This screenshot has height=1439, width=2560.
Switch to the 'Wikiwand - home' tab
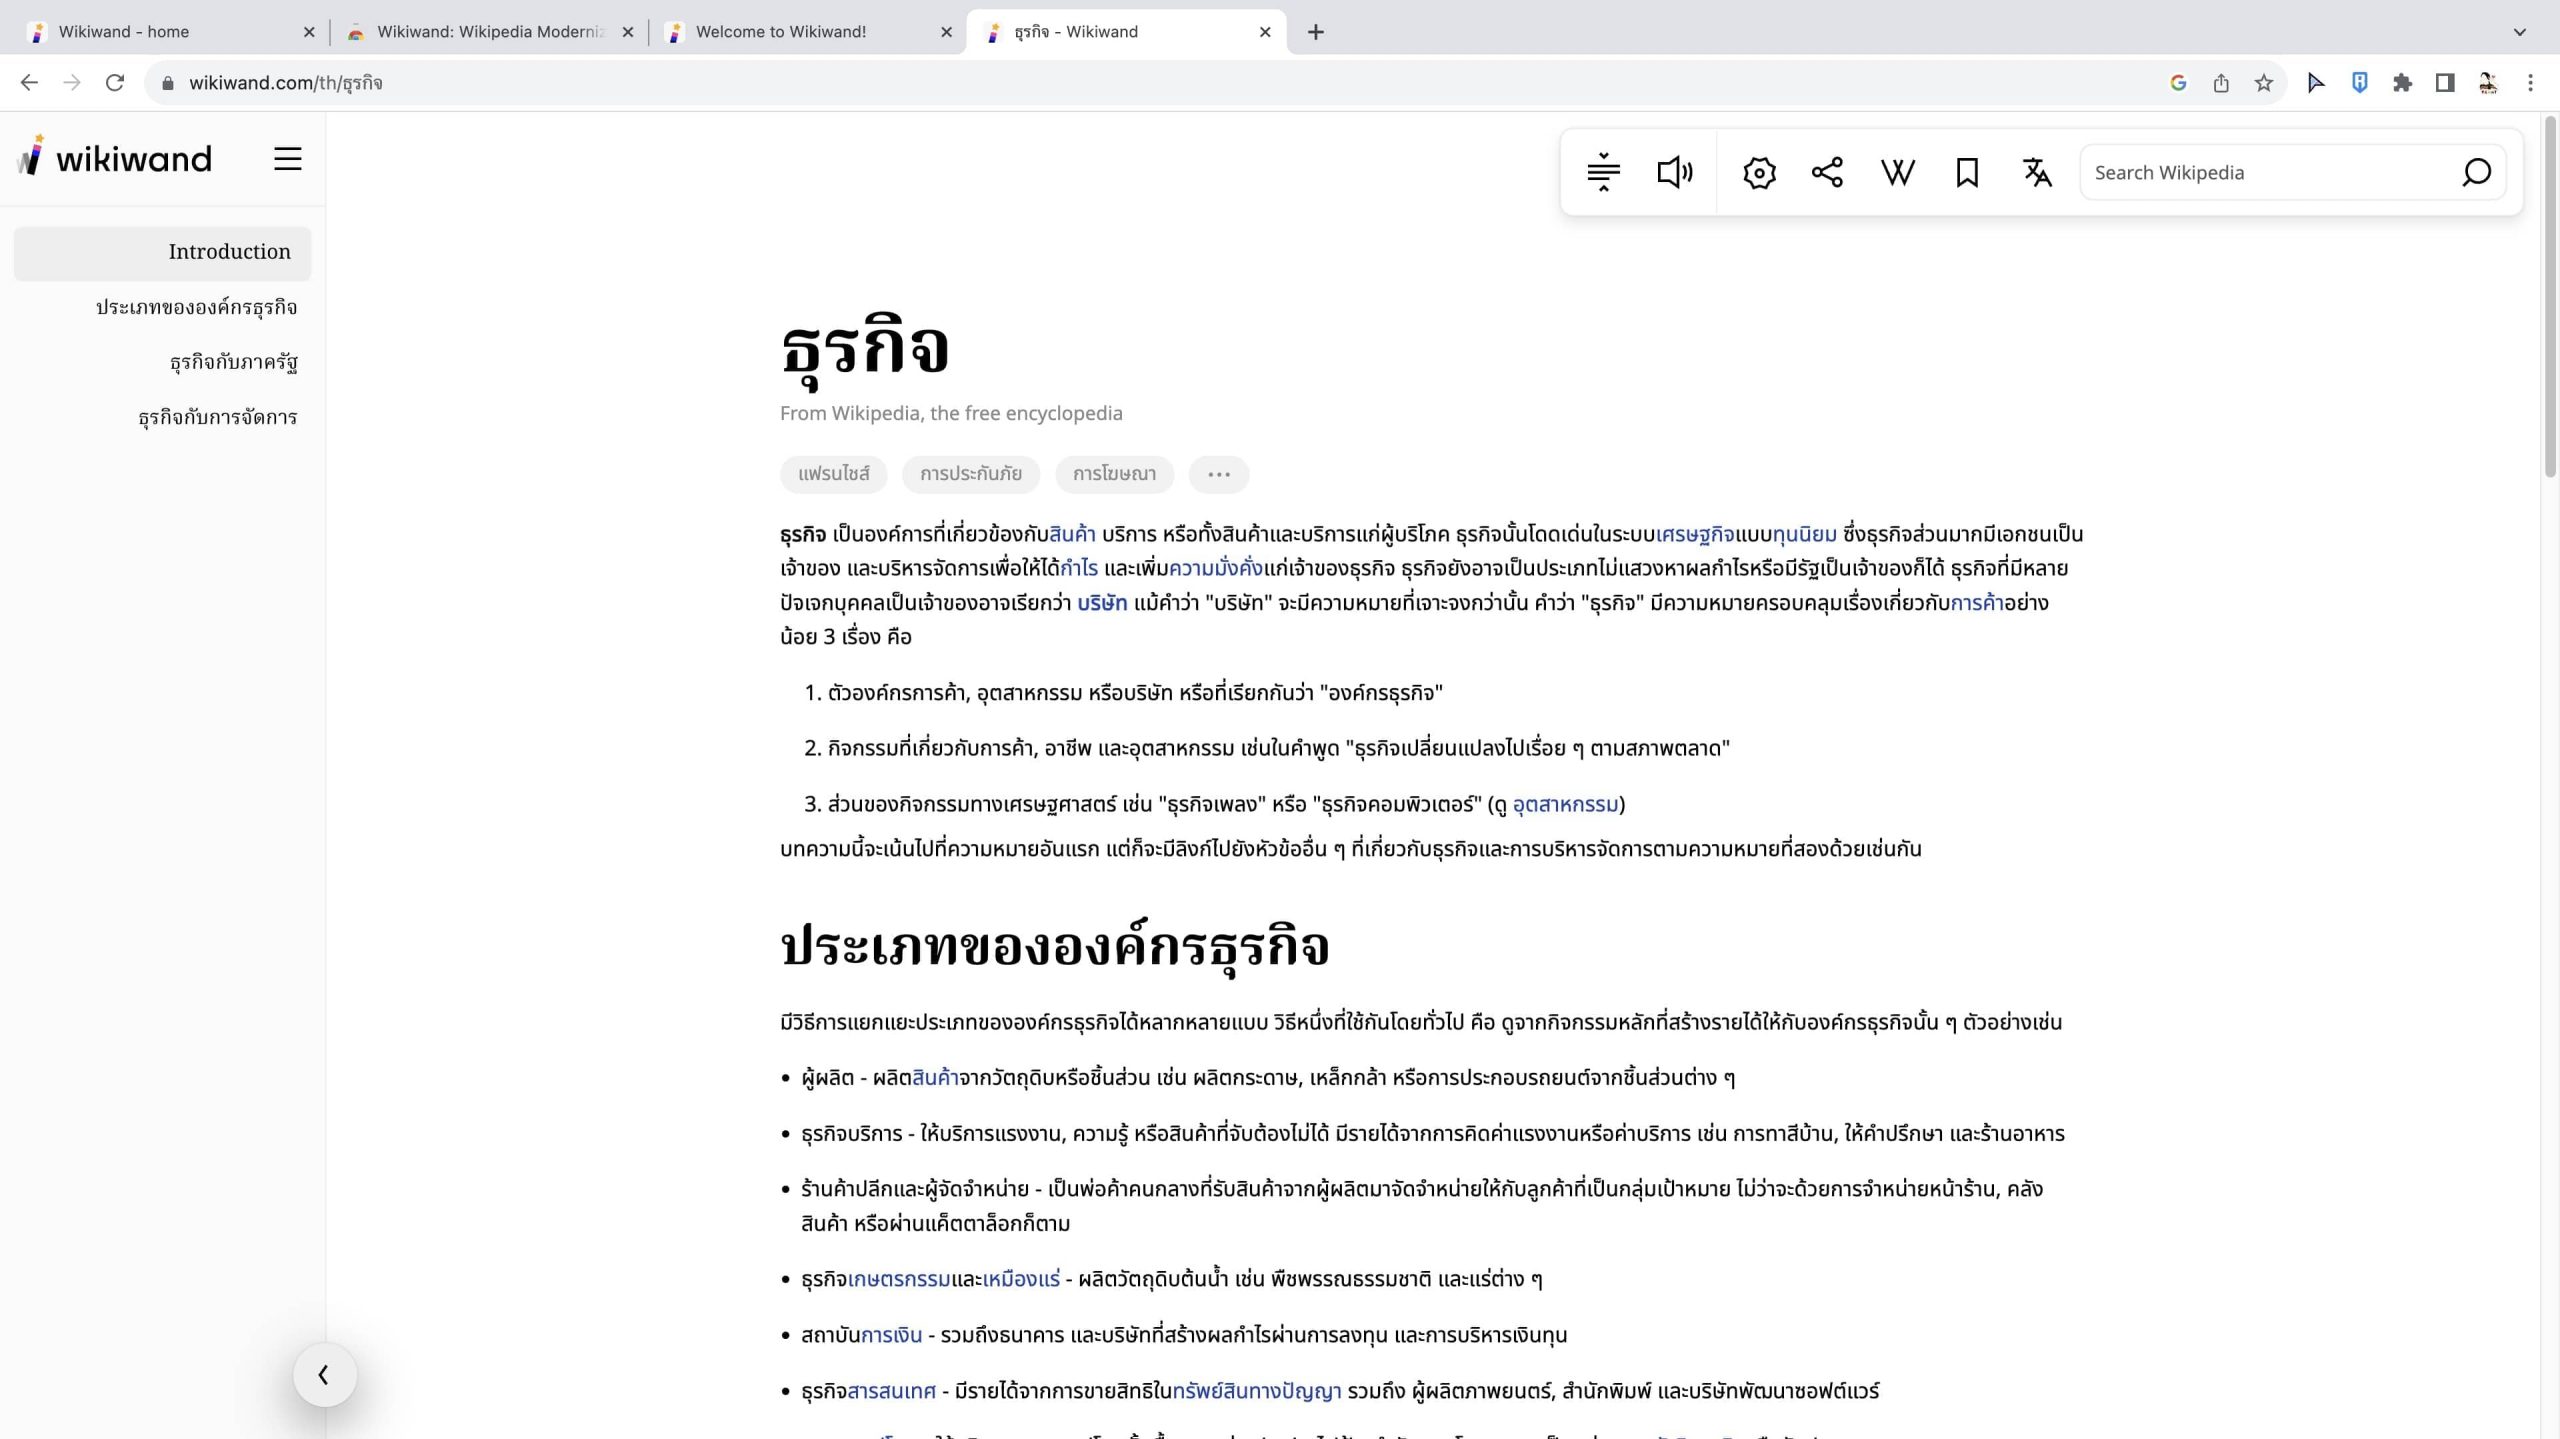pos(124,32)
